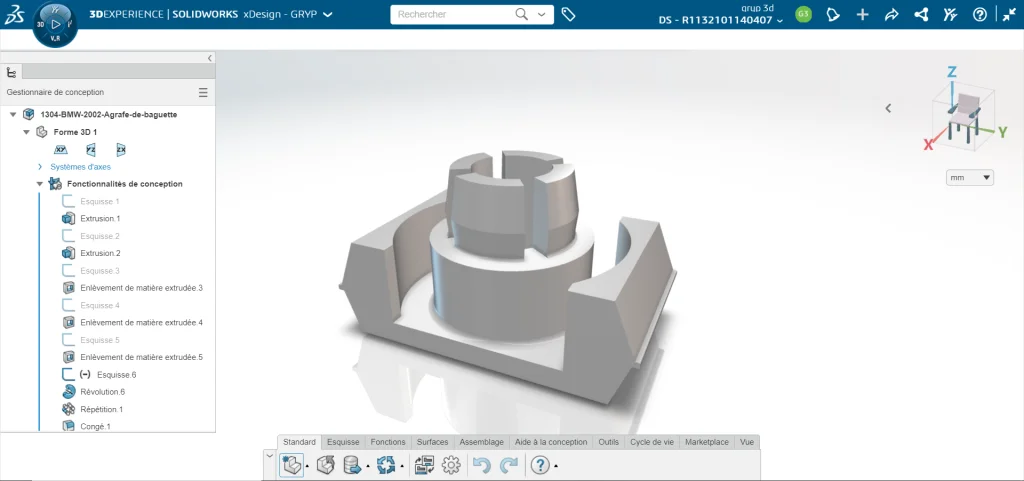This screenshot has width=1024, height=481.
Task: Select the XY plane icon
Action: [x=60, y=150]
